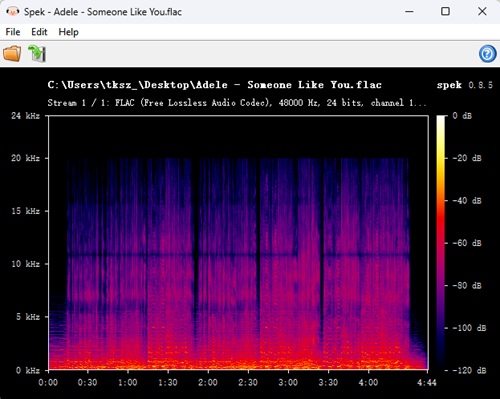
Task: Click the 4:00 time label
Action: tap(368, 382)
